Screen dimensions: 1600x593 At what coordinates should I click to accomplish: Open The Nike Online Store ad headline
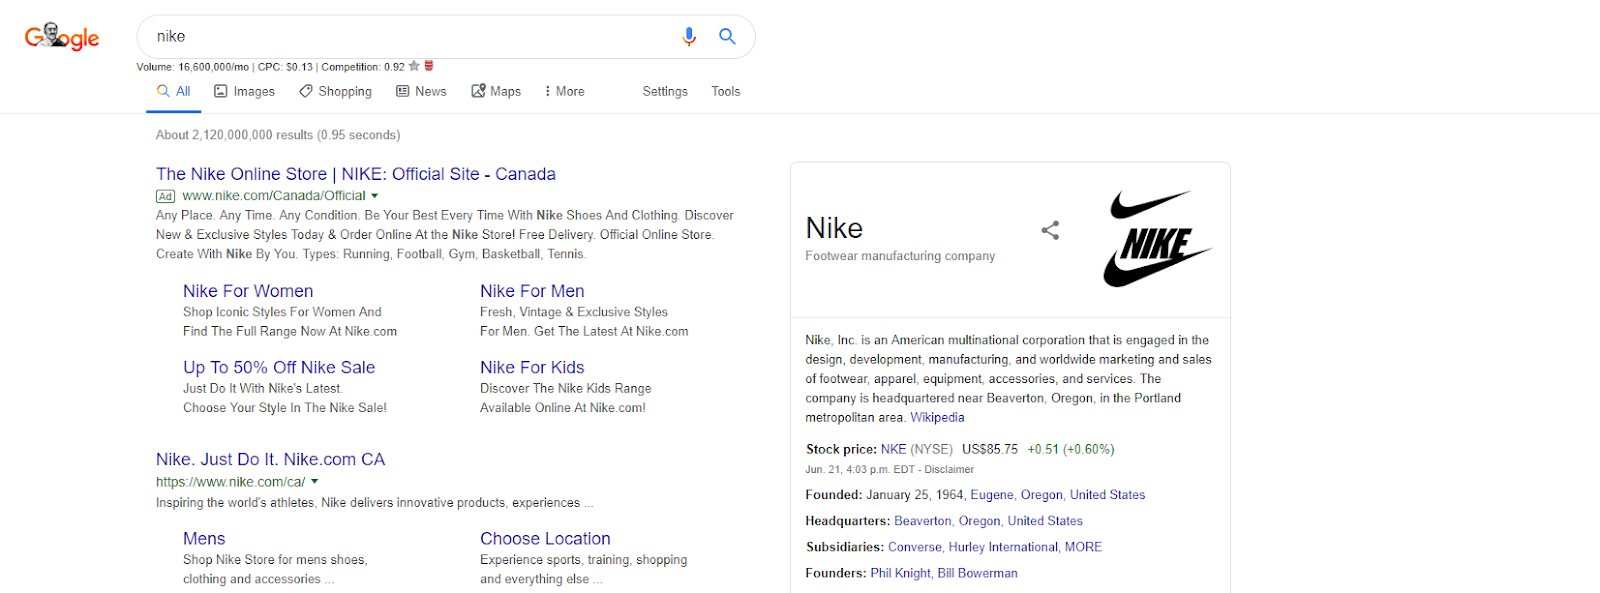click(356, 174)
